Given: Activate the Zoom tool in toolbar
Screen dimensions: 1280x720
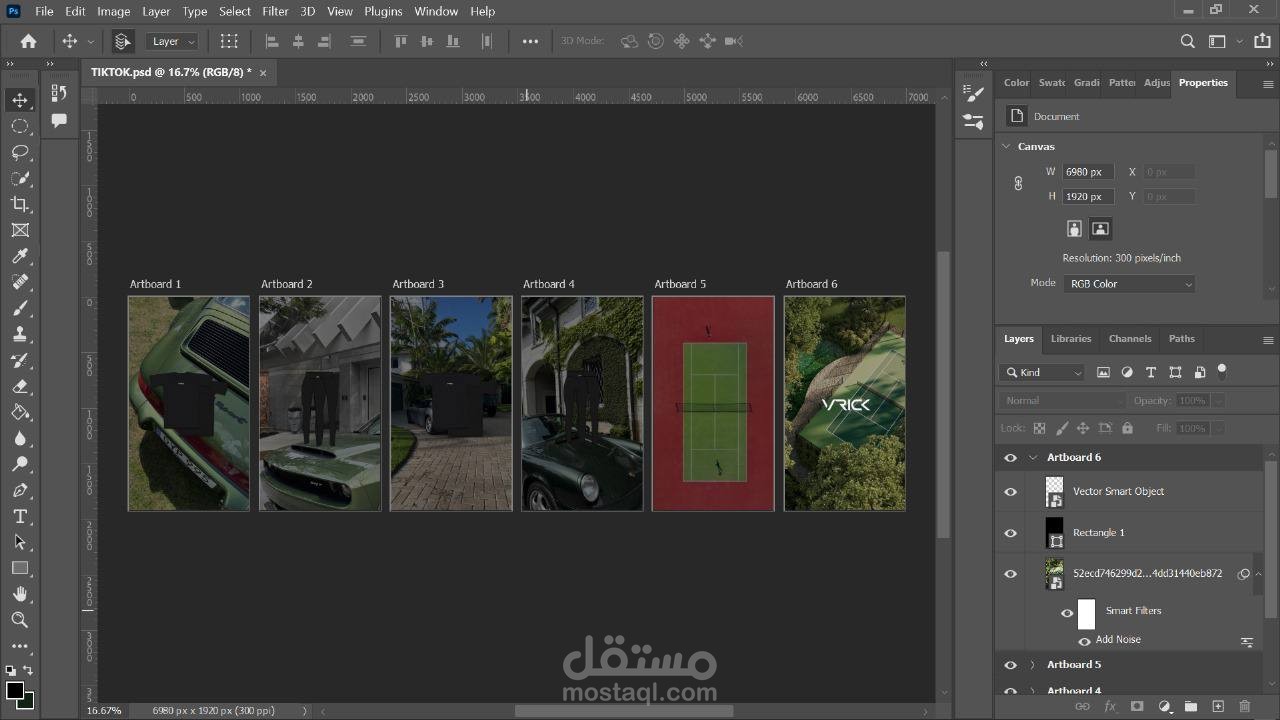Looking at the screenshot, I should click(x=19, y=620).
